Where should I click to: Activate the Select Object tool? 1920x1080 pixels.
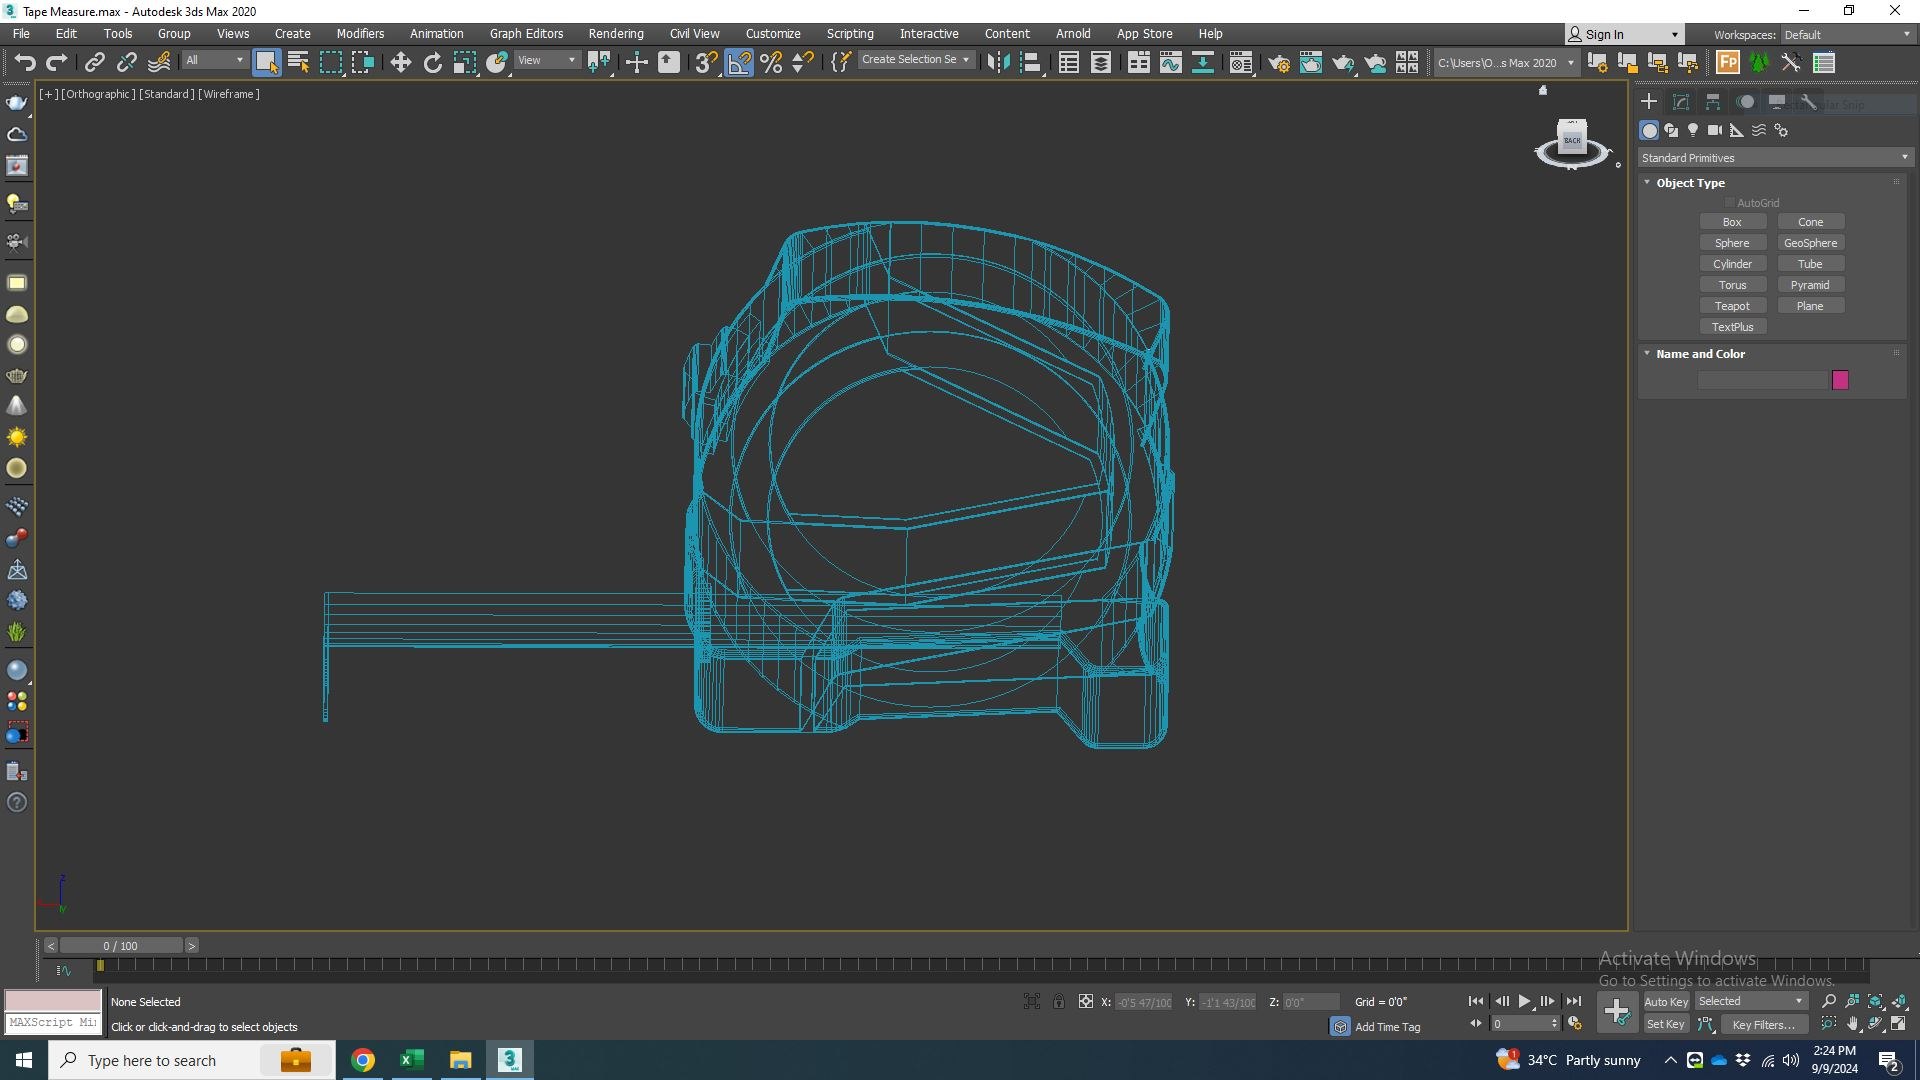coord(266,63)
